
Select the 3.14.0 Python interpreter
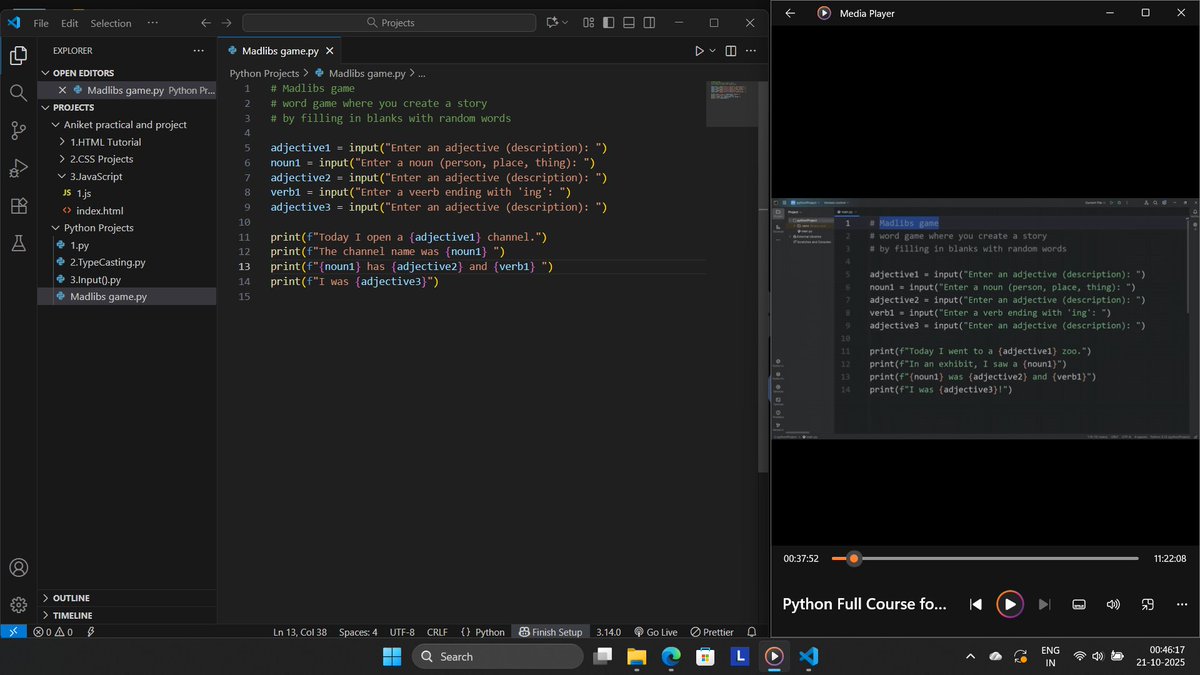(608, 632)
